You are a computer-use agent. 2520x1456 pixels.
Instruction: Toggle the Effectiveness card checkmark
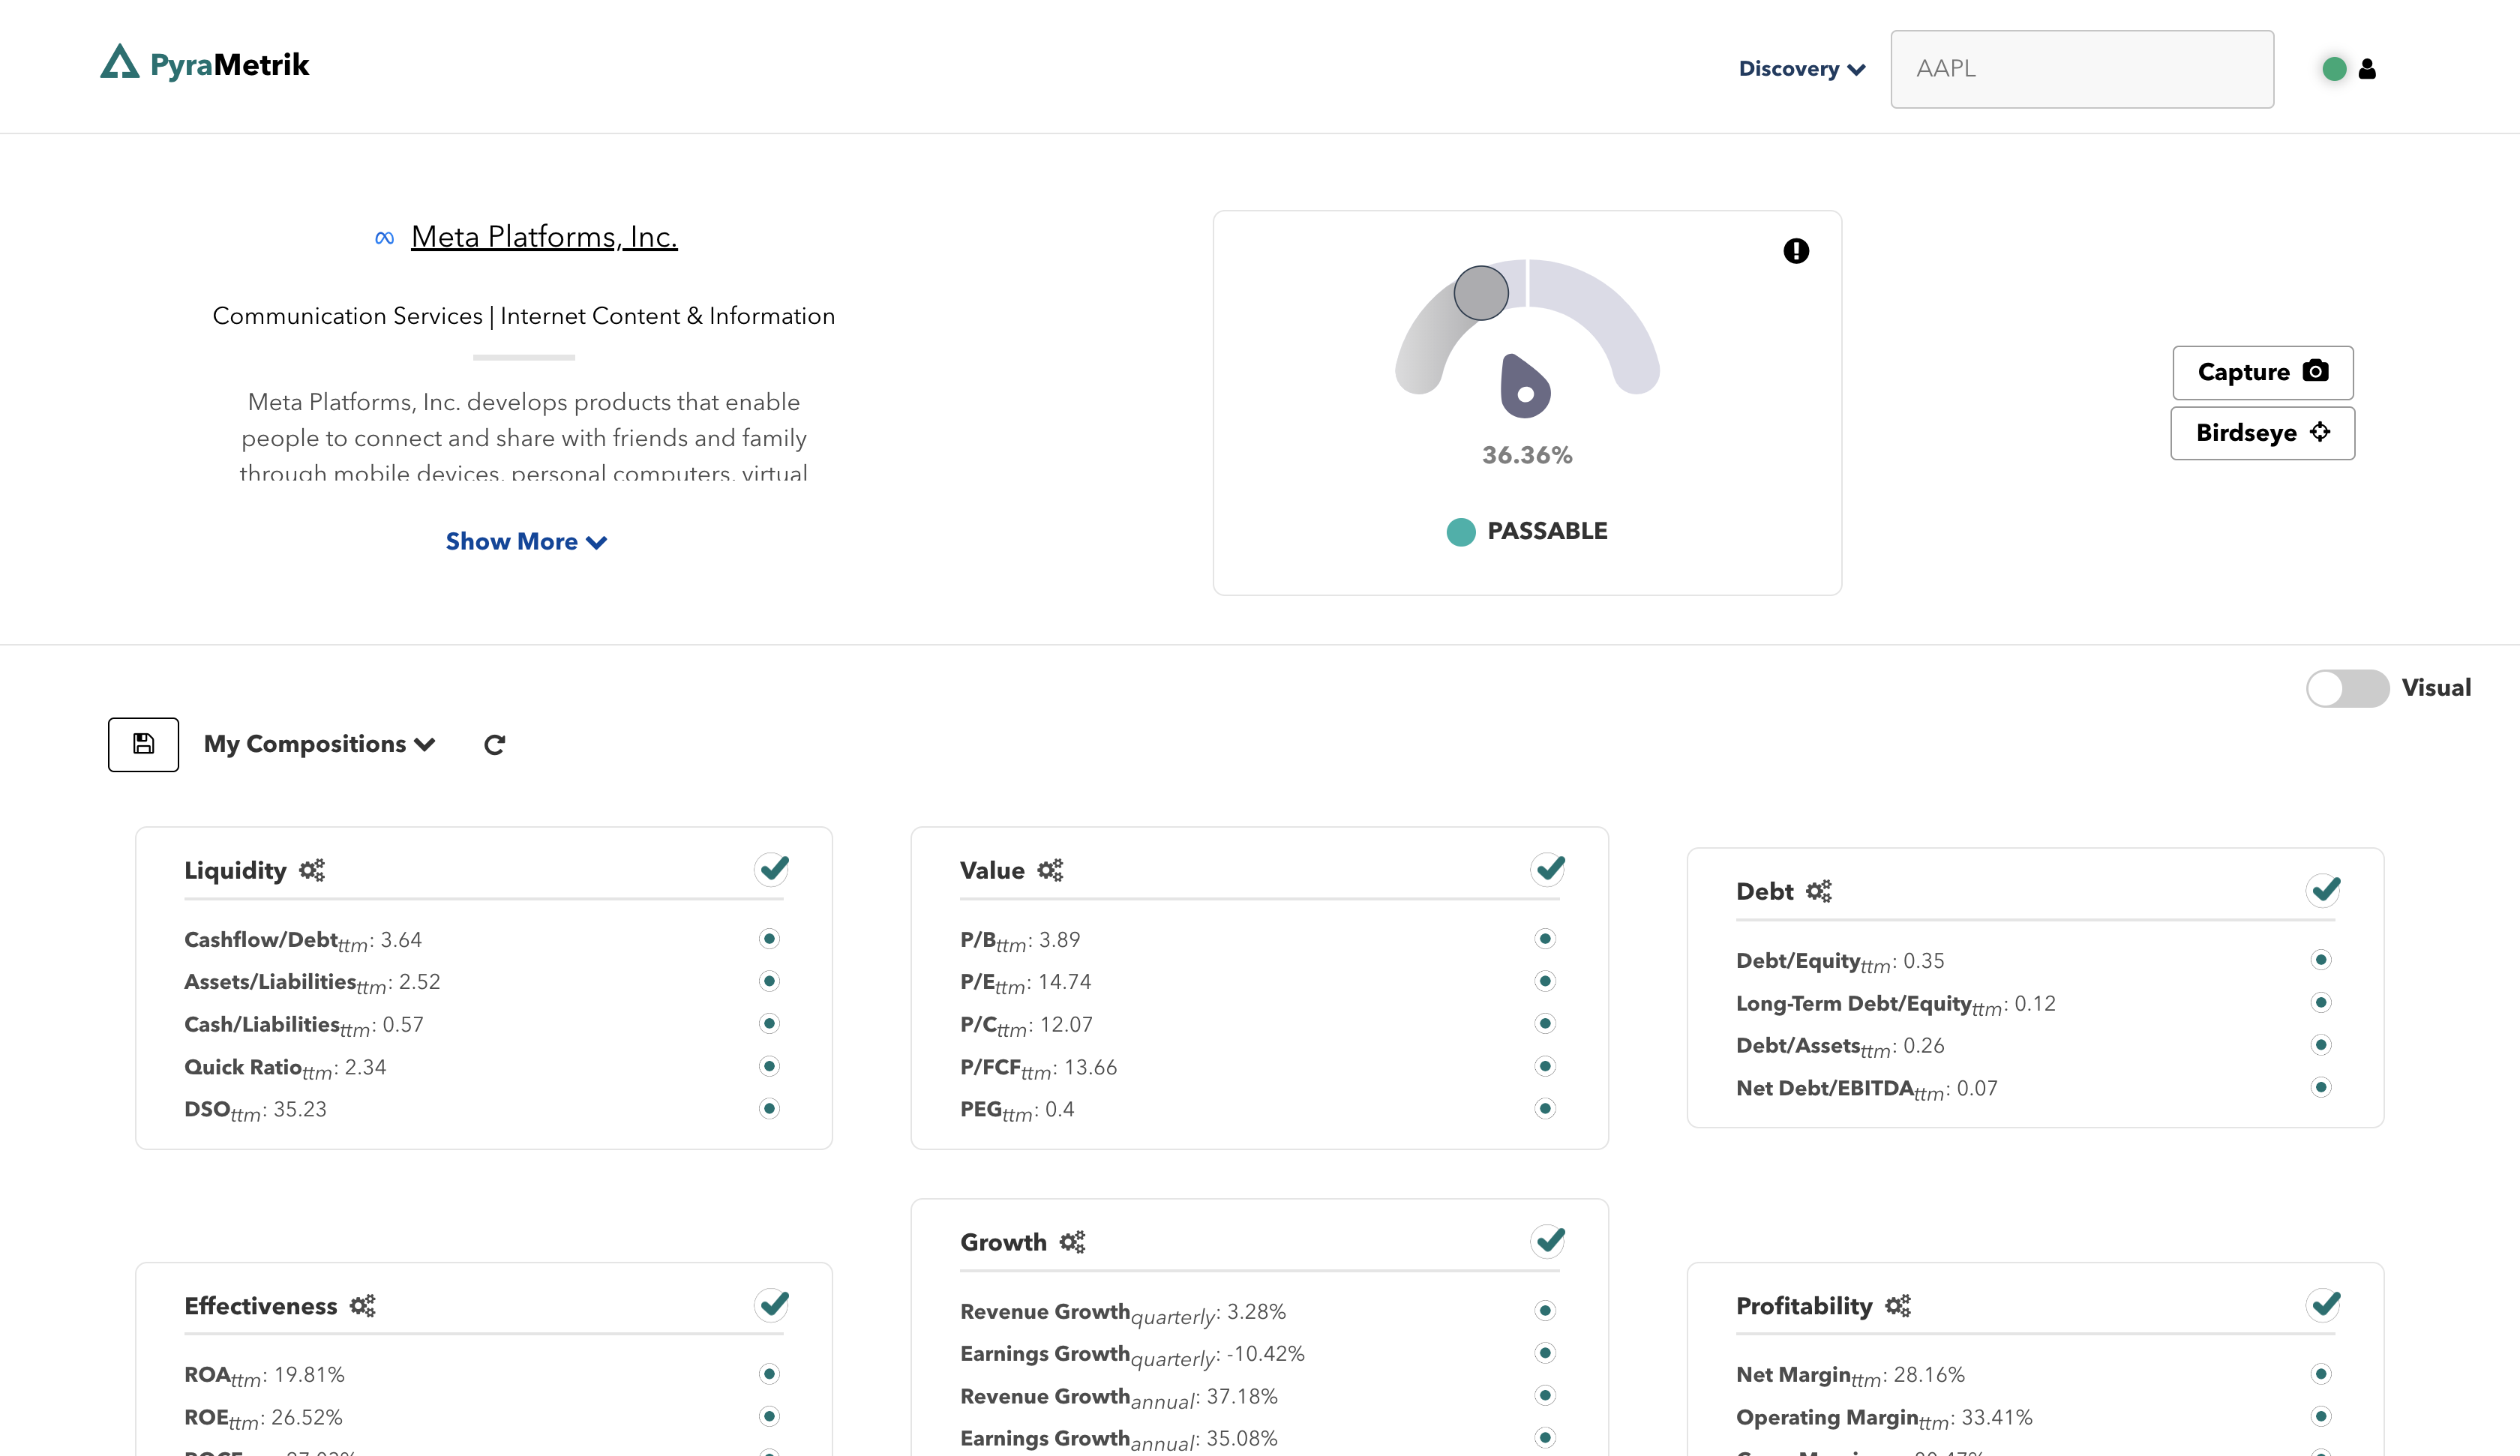[x=772, y=1305]
